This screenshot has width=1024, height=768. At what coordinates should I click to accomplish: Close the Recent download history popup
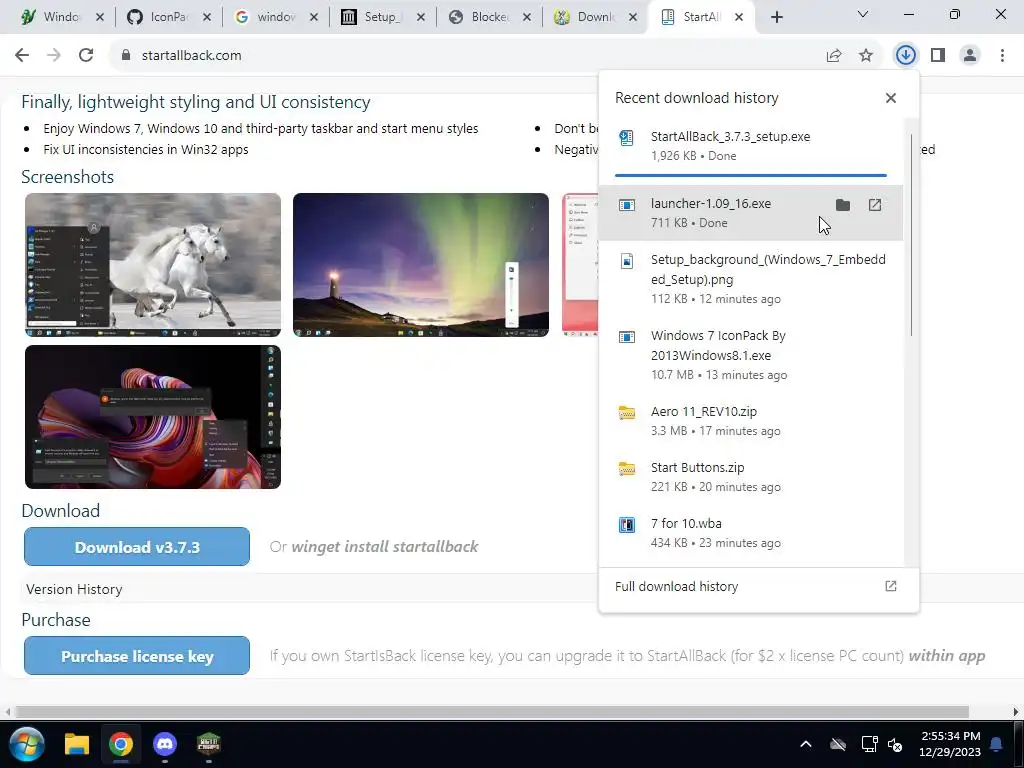(891, 98)
